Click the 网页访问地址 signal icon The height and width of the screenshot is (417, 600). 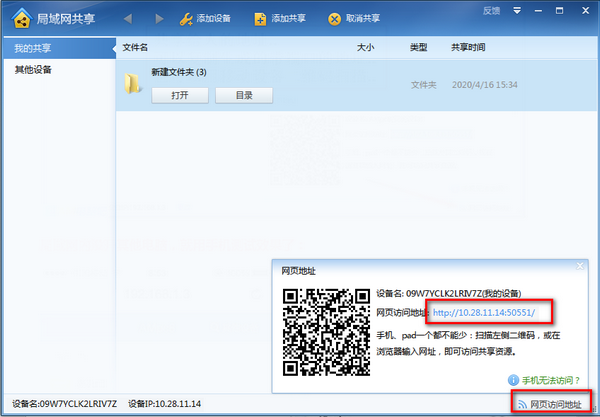pyautogui.click(x=522, y=404)
